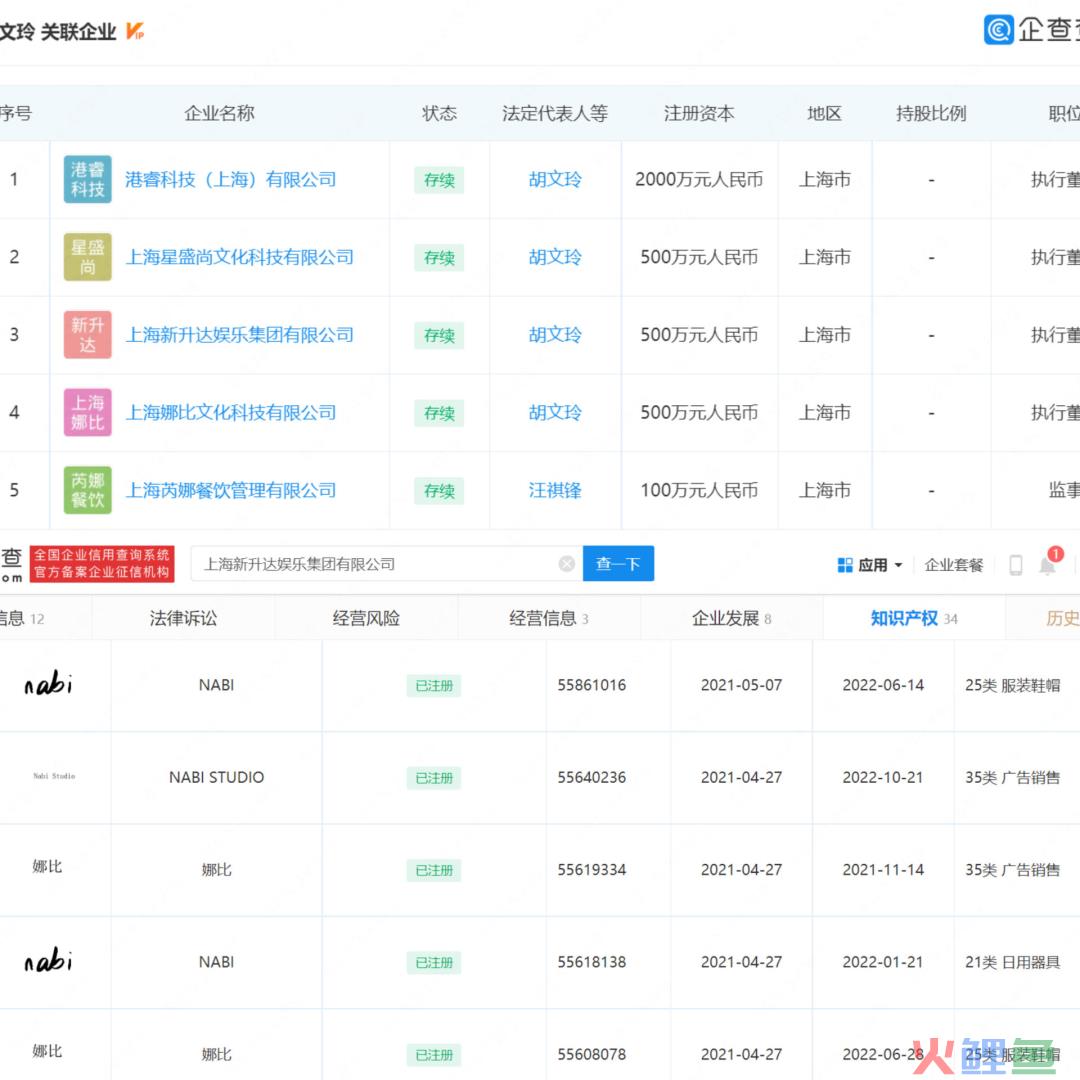Screen dimensions: 1080x1080
Task: Click the NABI STUDIO trademark name cell
Action: click(x=217, y=778)
